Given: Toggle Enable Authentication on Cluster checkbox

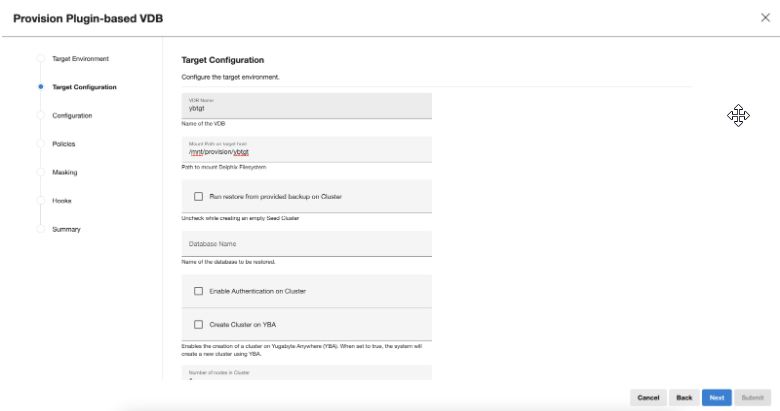Looking at the screenshot, I should coord(198,291).
